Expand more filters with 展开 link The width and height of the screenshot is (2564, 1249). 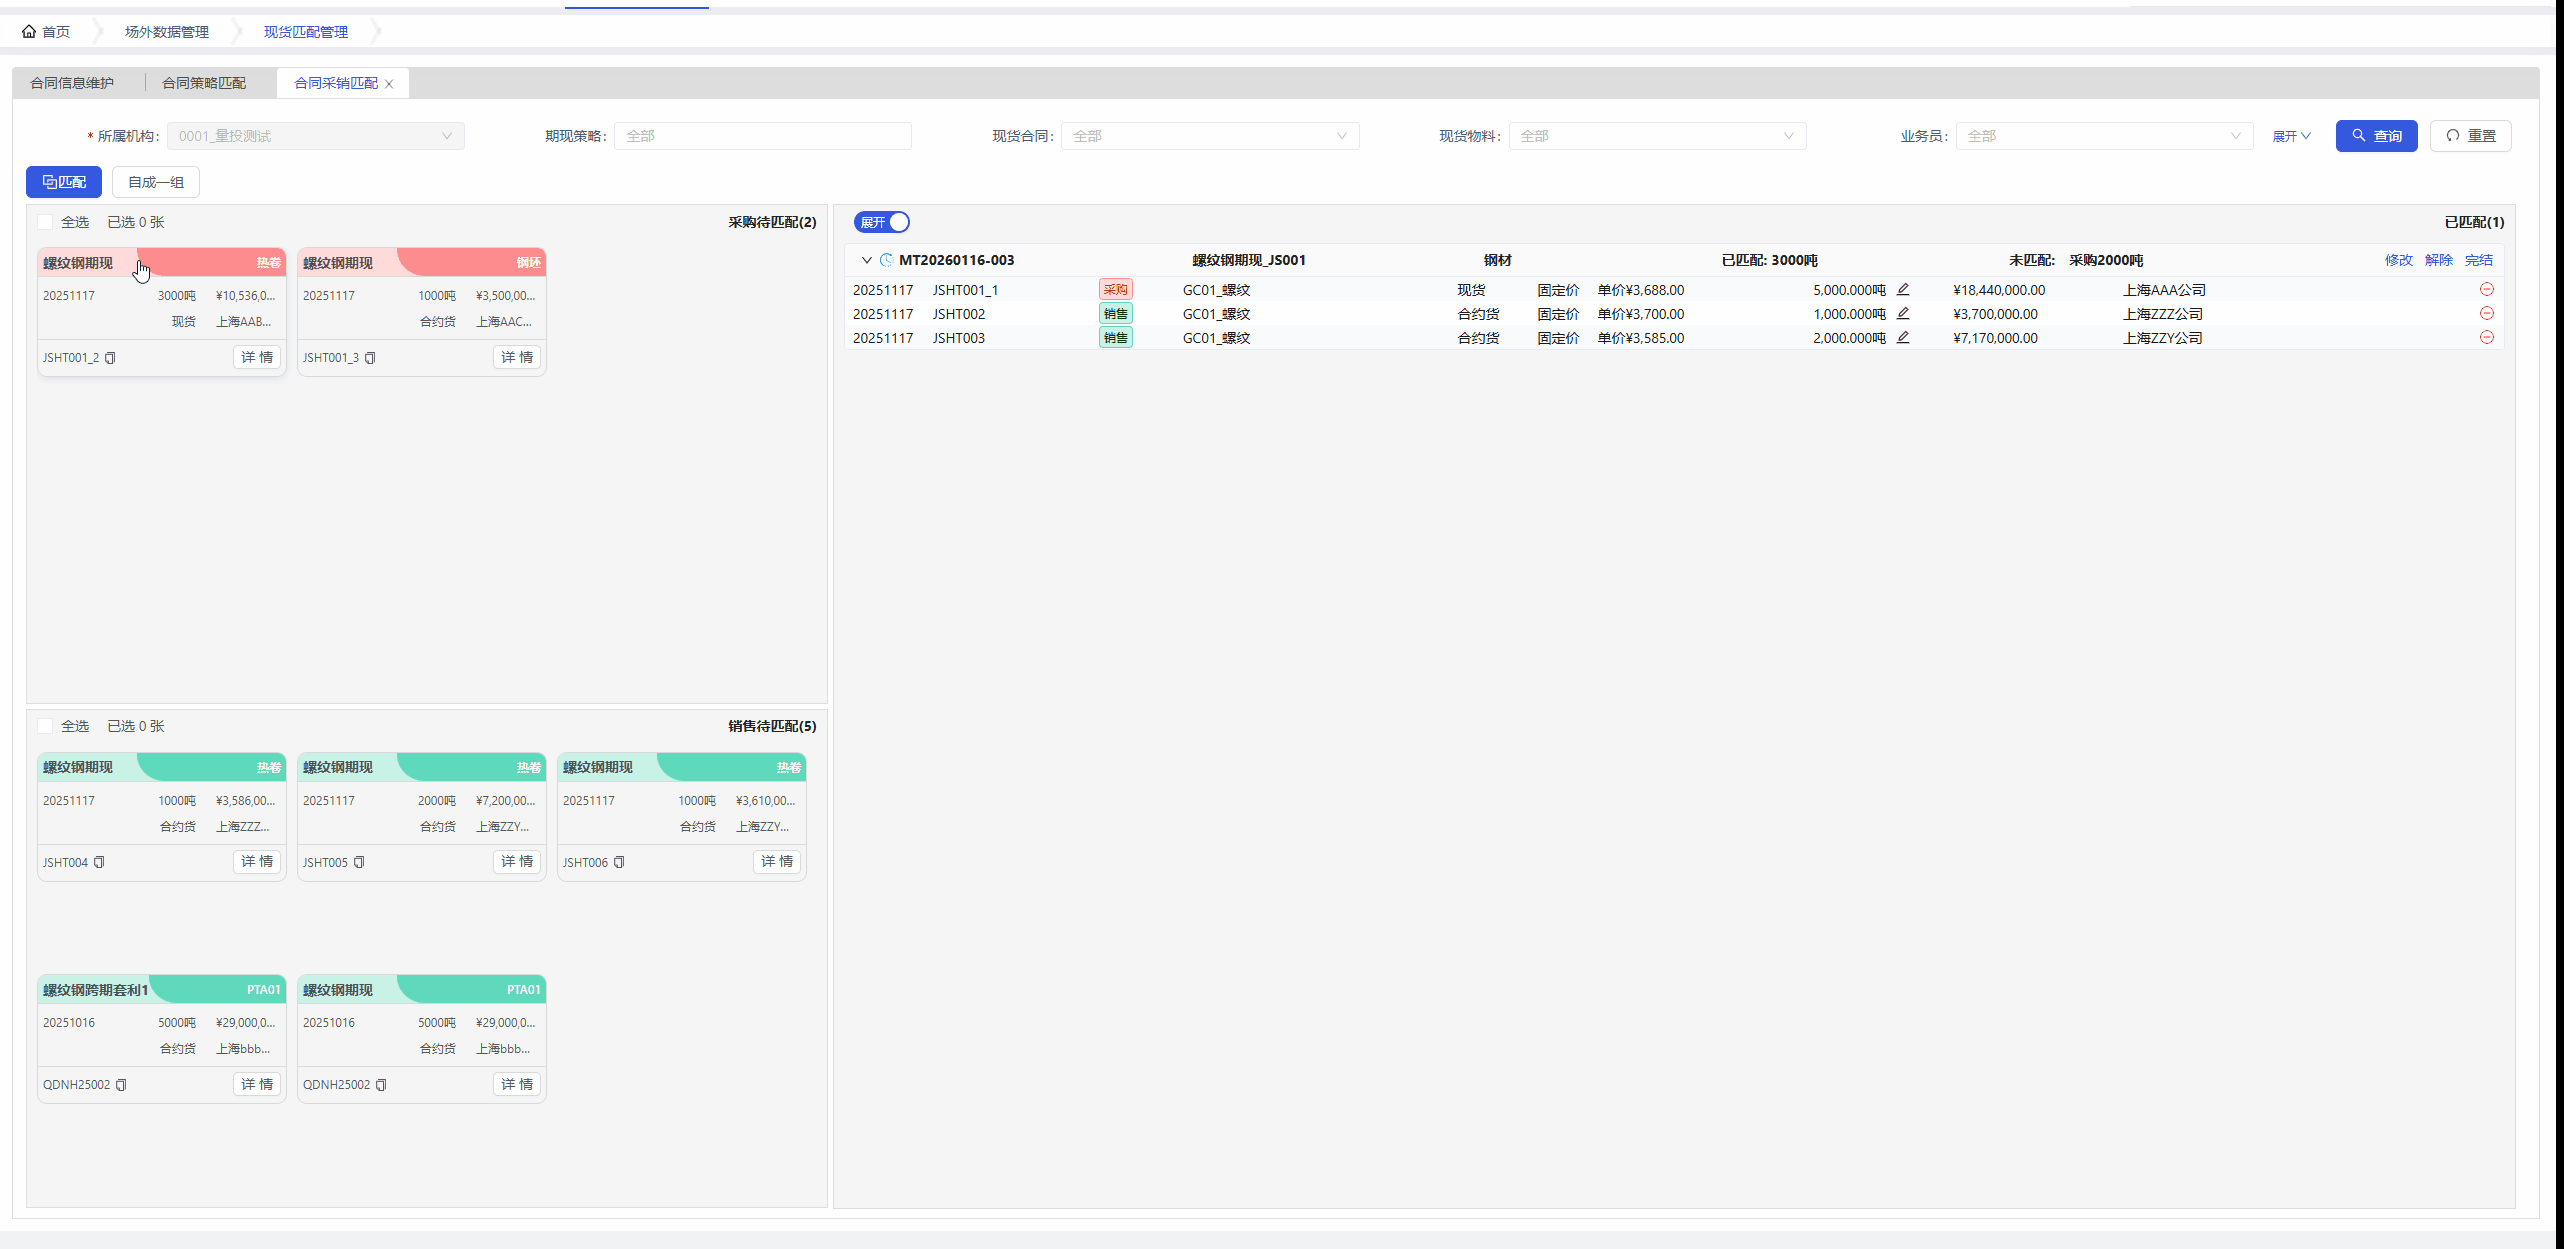2291,136
